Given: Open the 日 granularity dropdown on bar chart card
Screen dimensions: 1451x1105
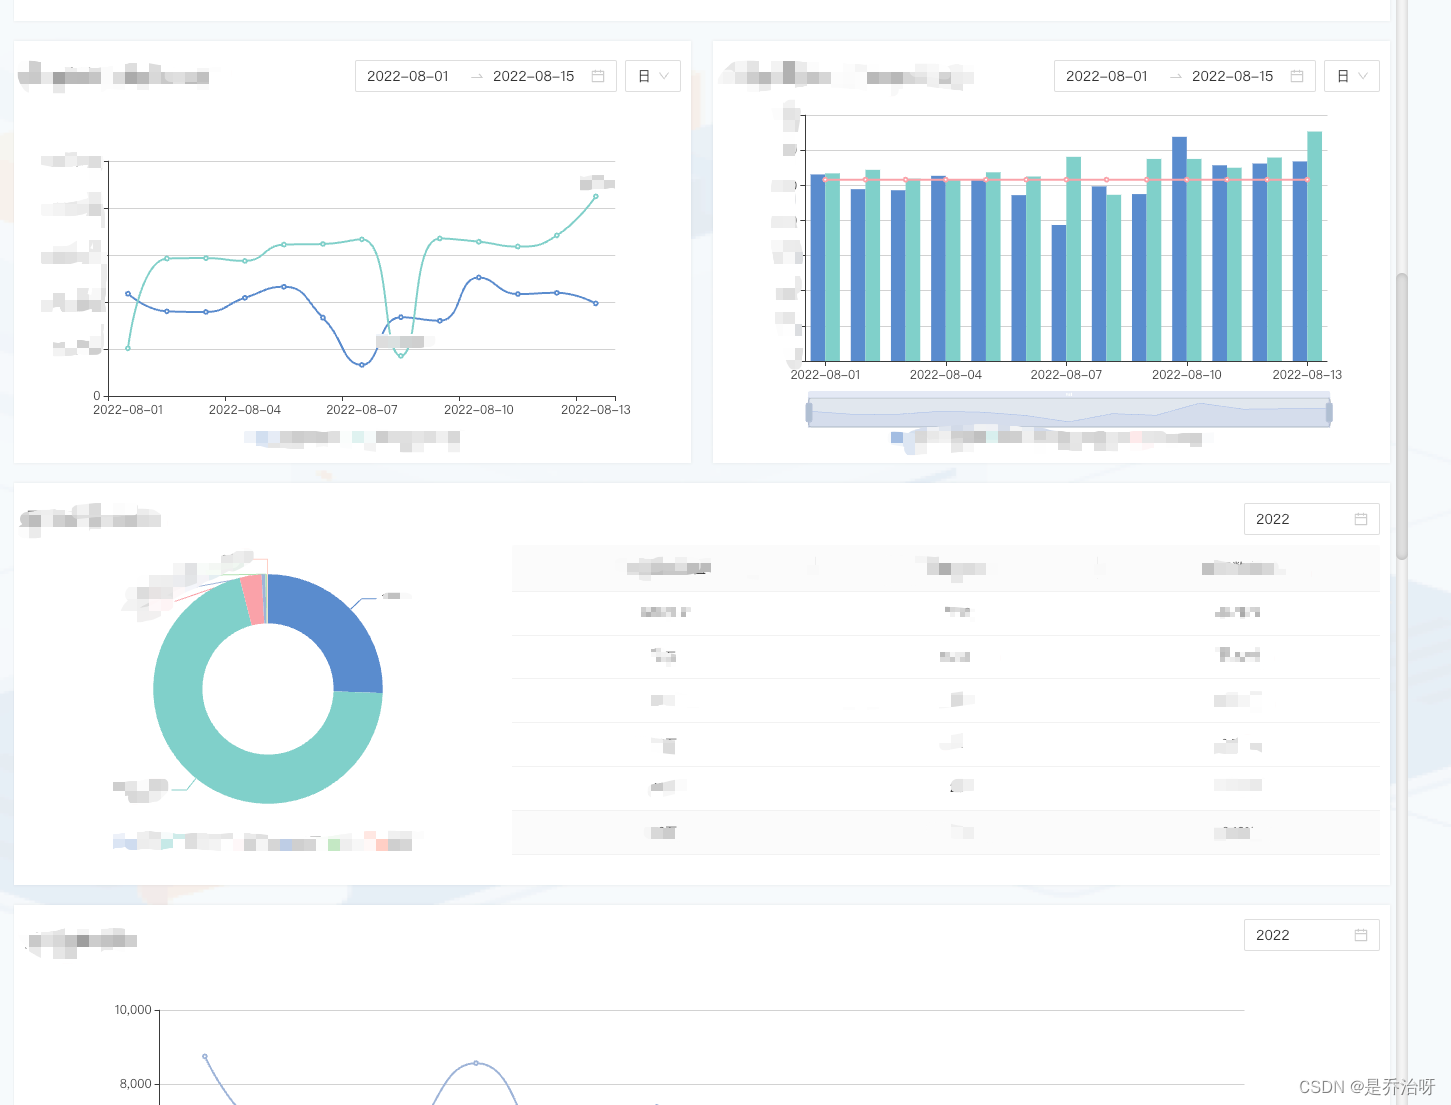Looking at the screenshot, I should (1352, 76).
